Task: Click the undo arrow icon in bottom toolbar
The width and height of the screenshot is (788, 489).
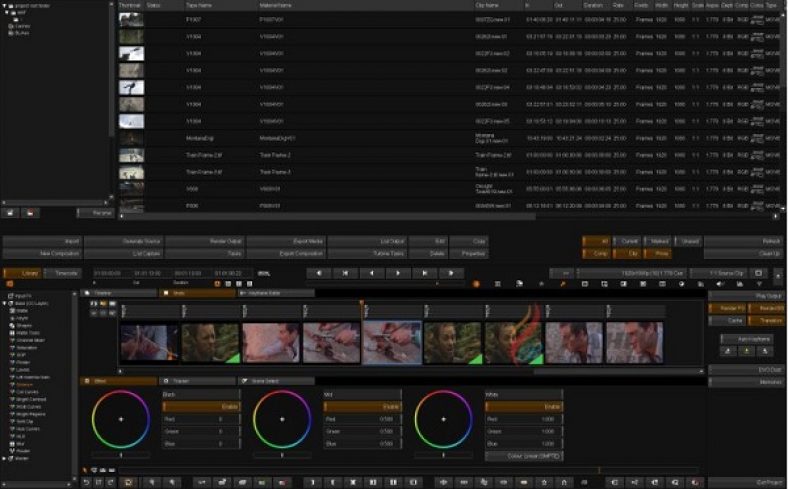Action: point(86,482)
